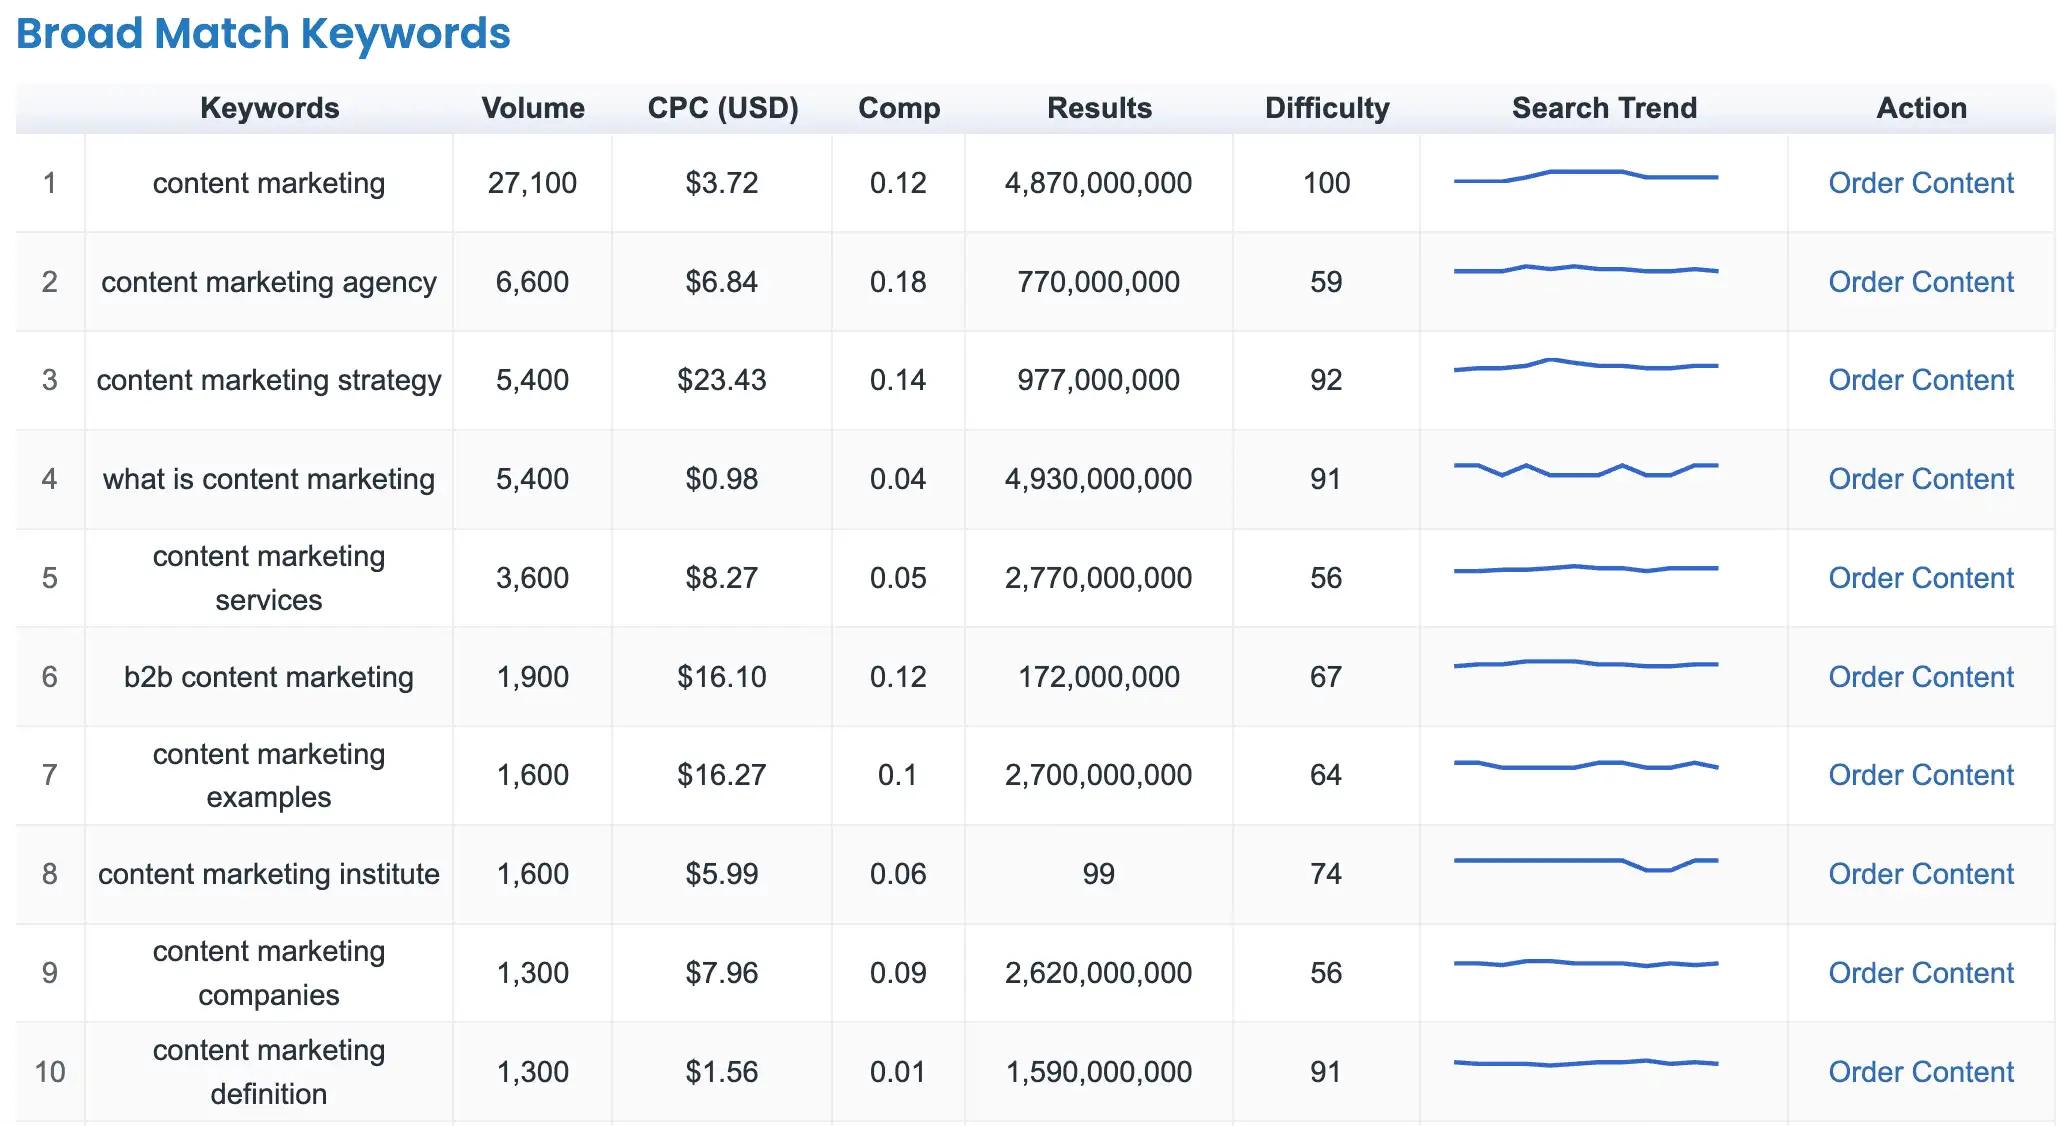Image resolution: width=2062 pixels, height=1126 pixels.
Task: Select keyword 'content marketing examples'
Action: click(x=269, y=775)
